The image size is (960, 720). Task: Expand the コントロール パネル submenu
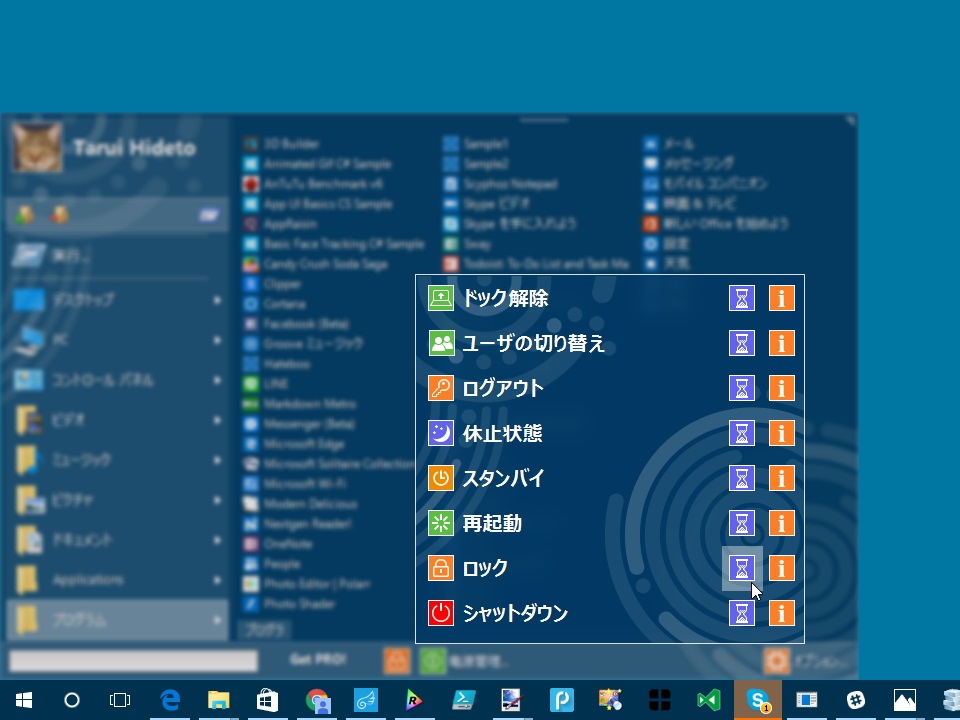click(x=216, y=381)
